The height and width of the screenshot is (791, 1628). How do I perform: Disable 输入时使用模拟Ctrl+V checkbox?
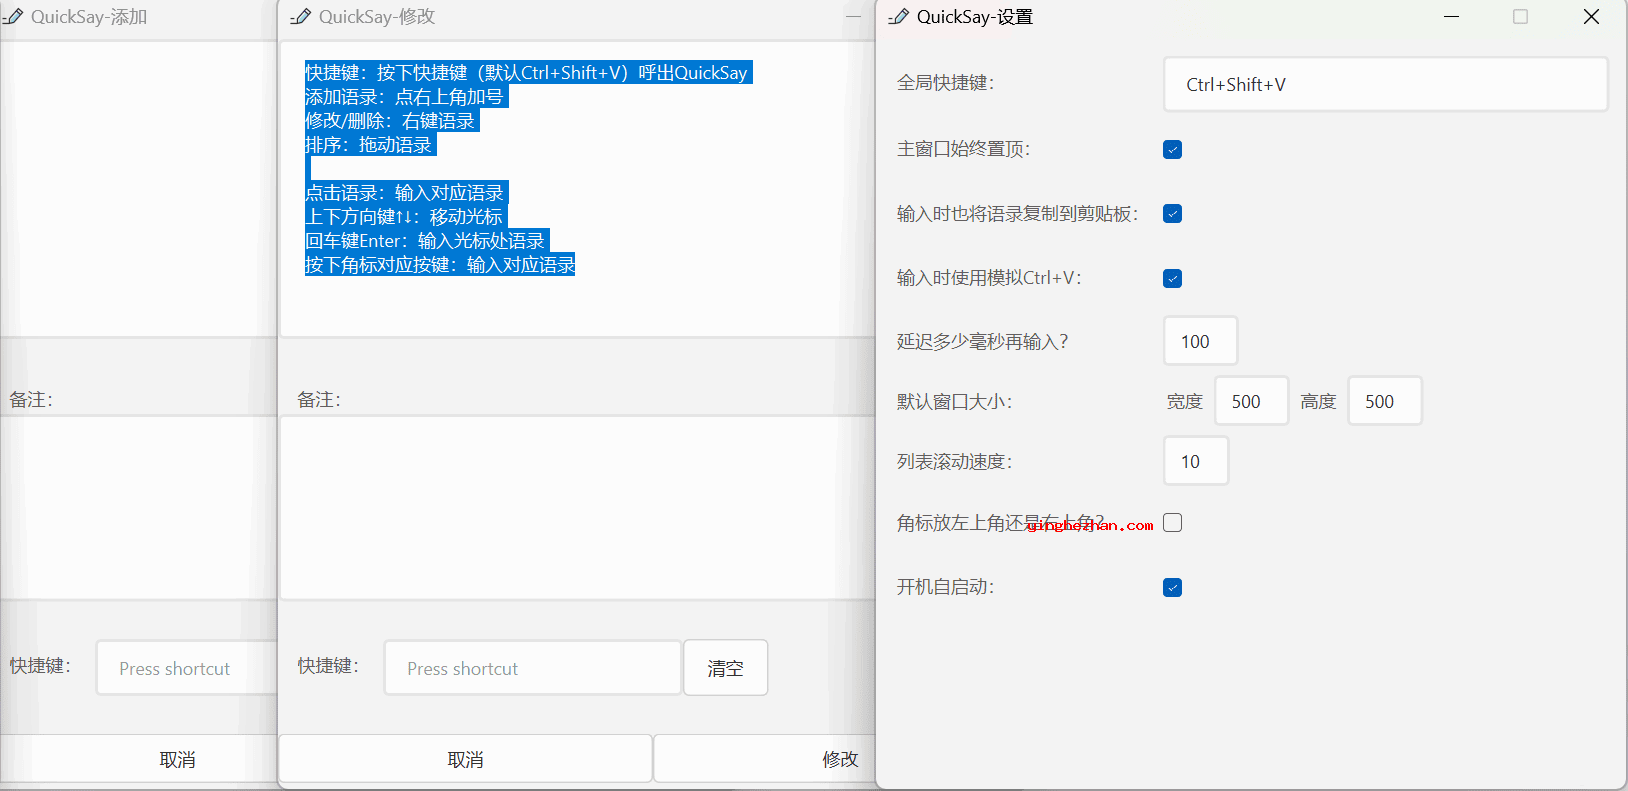coord(1173,278)
